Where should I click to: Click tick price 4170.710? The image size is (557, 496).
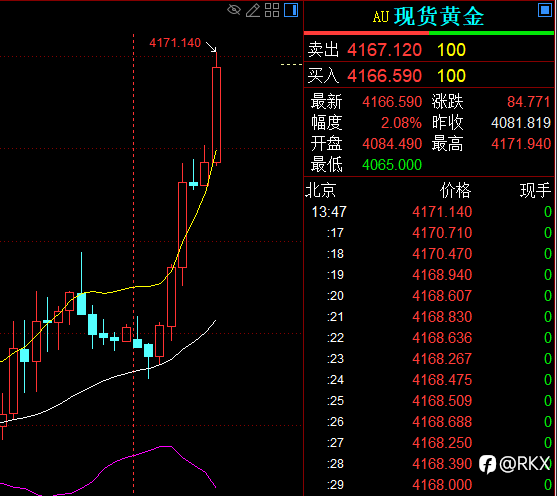442,233
